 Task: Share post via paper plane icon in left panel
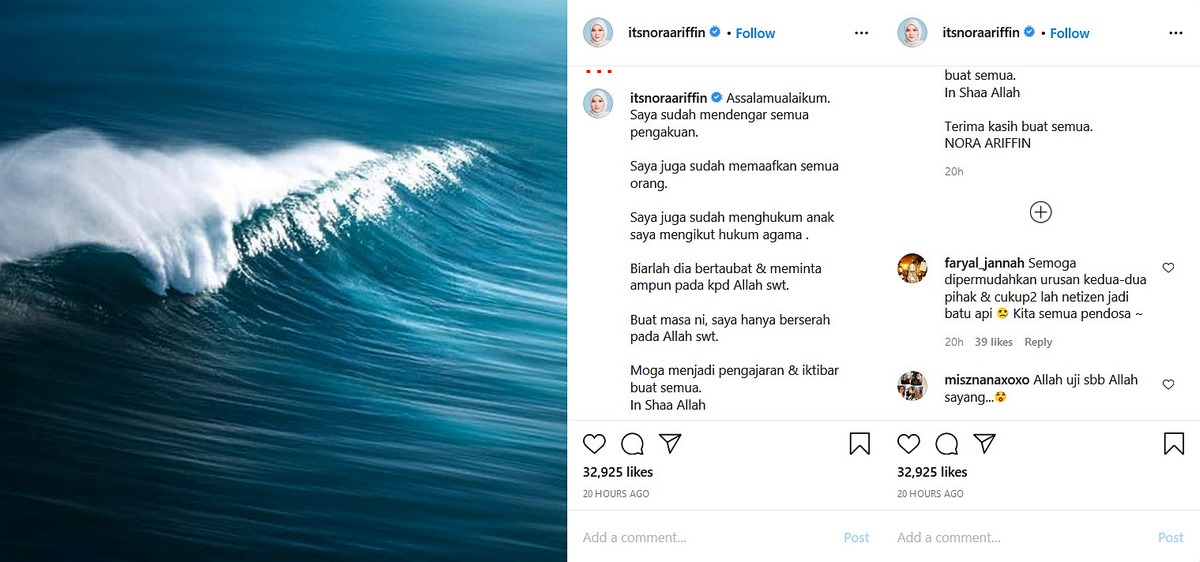click(x=670, y=444)
